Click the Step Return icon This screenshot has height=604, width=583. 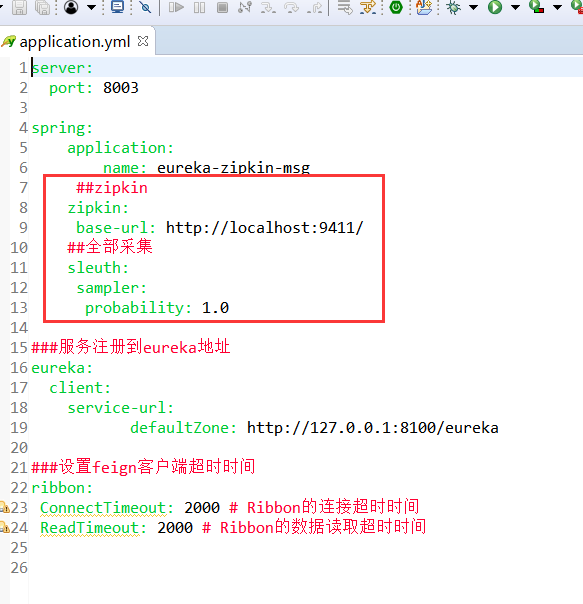coord(315,7)
